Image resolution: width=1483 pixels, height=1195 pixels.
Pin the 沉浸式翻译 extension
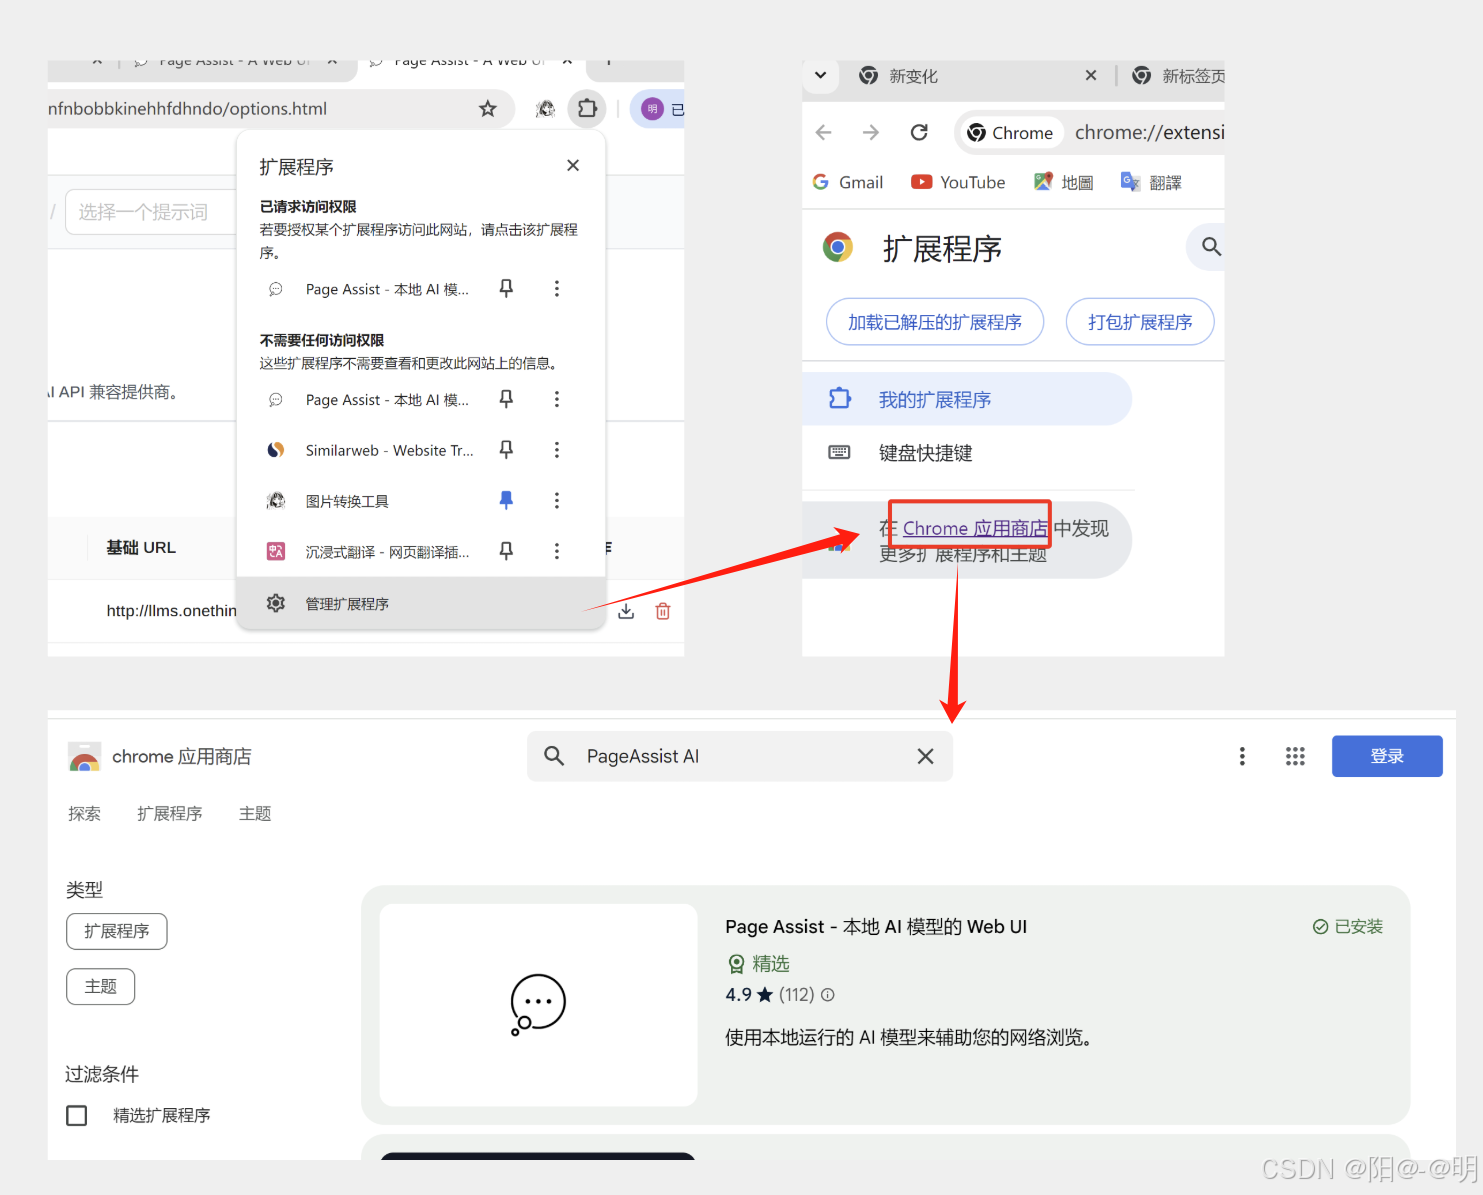pyautogui.click(x=506, y=551)
